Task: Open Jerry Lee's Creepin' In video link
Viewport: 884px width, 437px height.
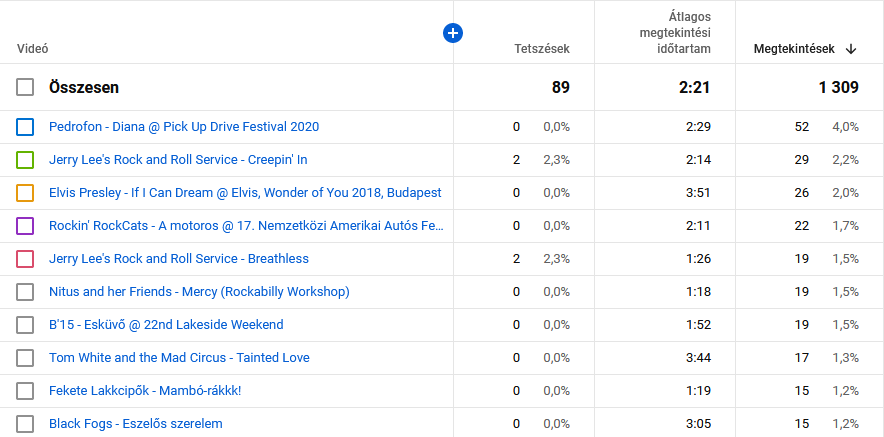Action: 178,160
